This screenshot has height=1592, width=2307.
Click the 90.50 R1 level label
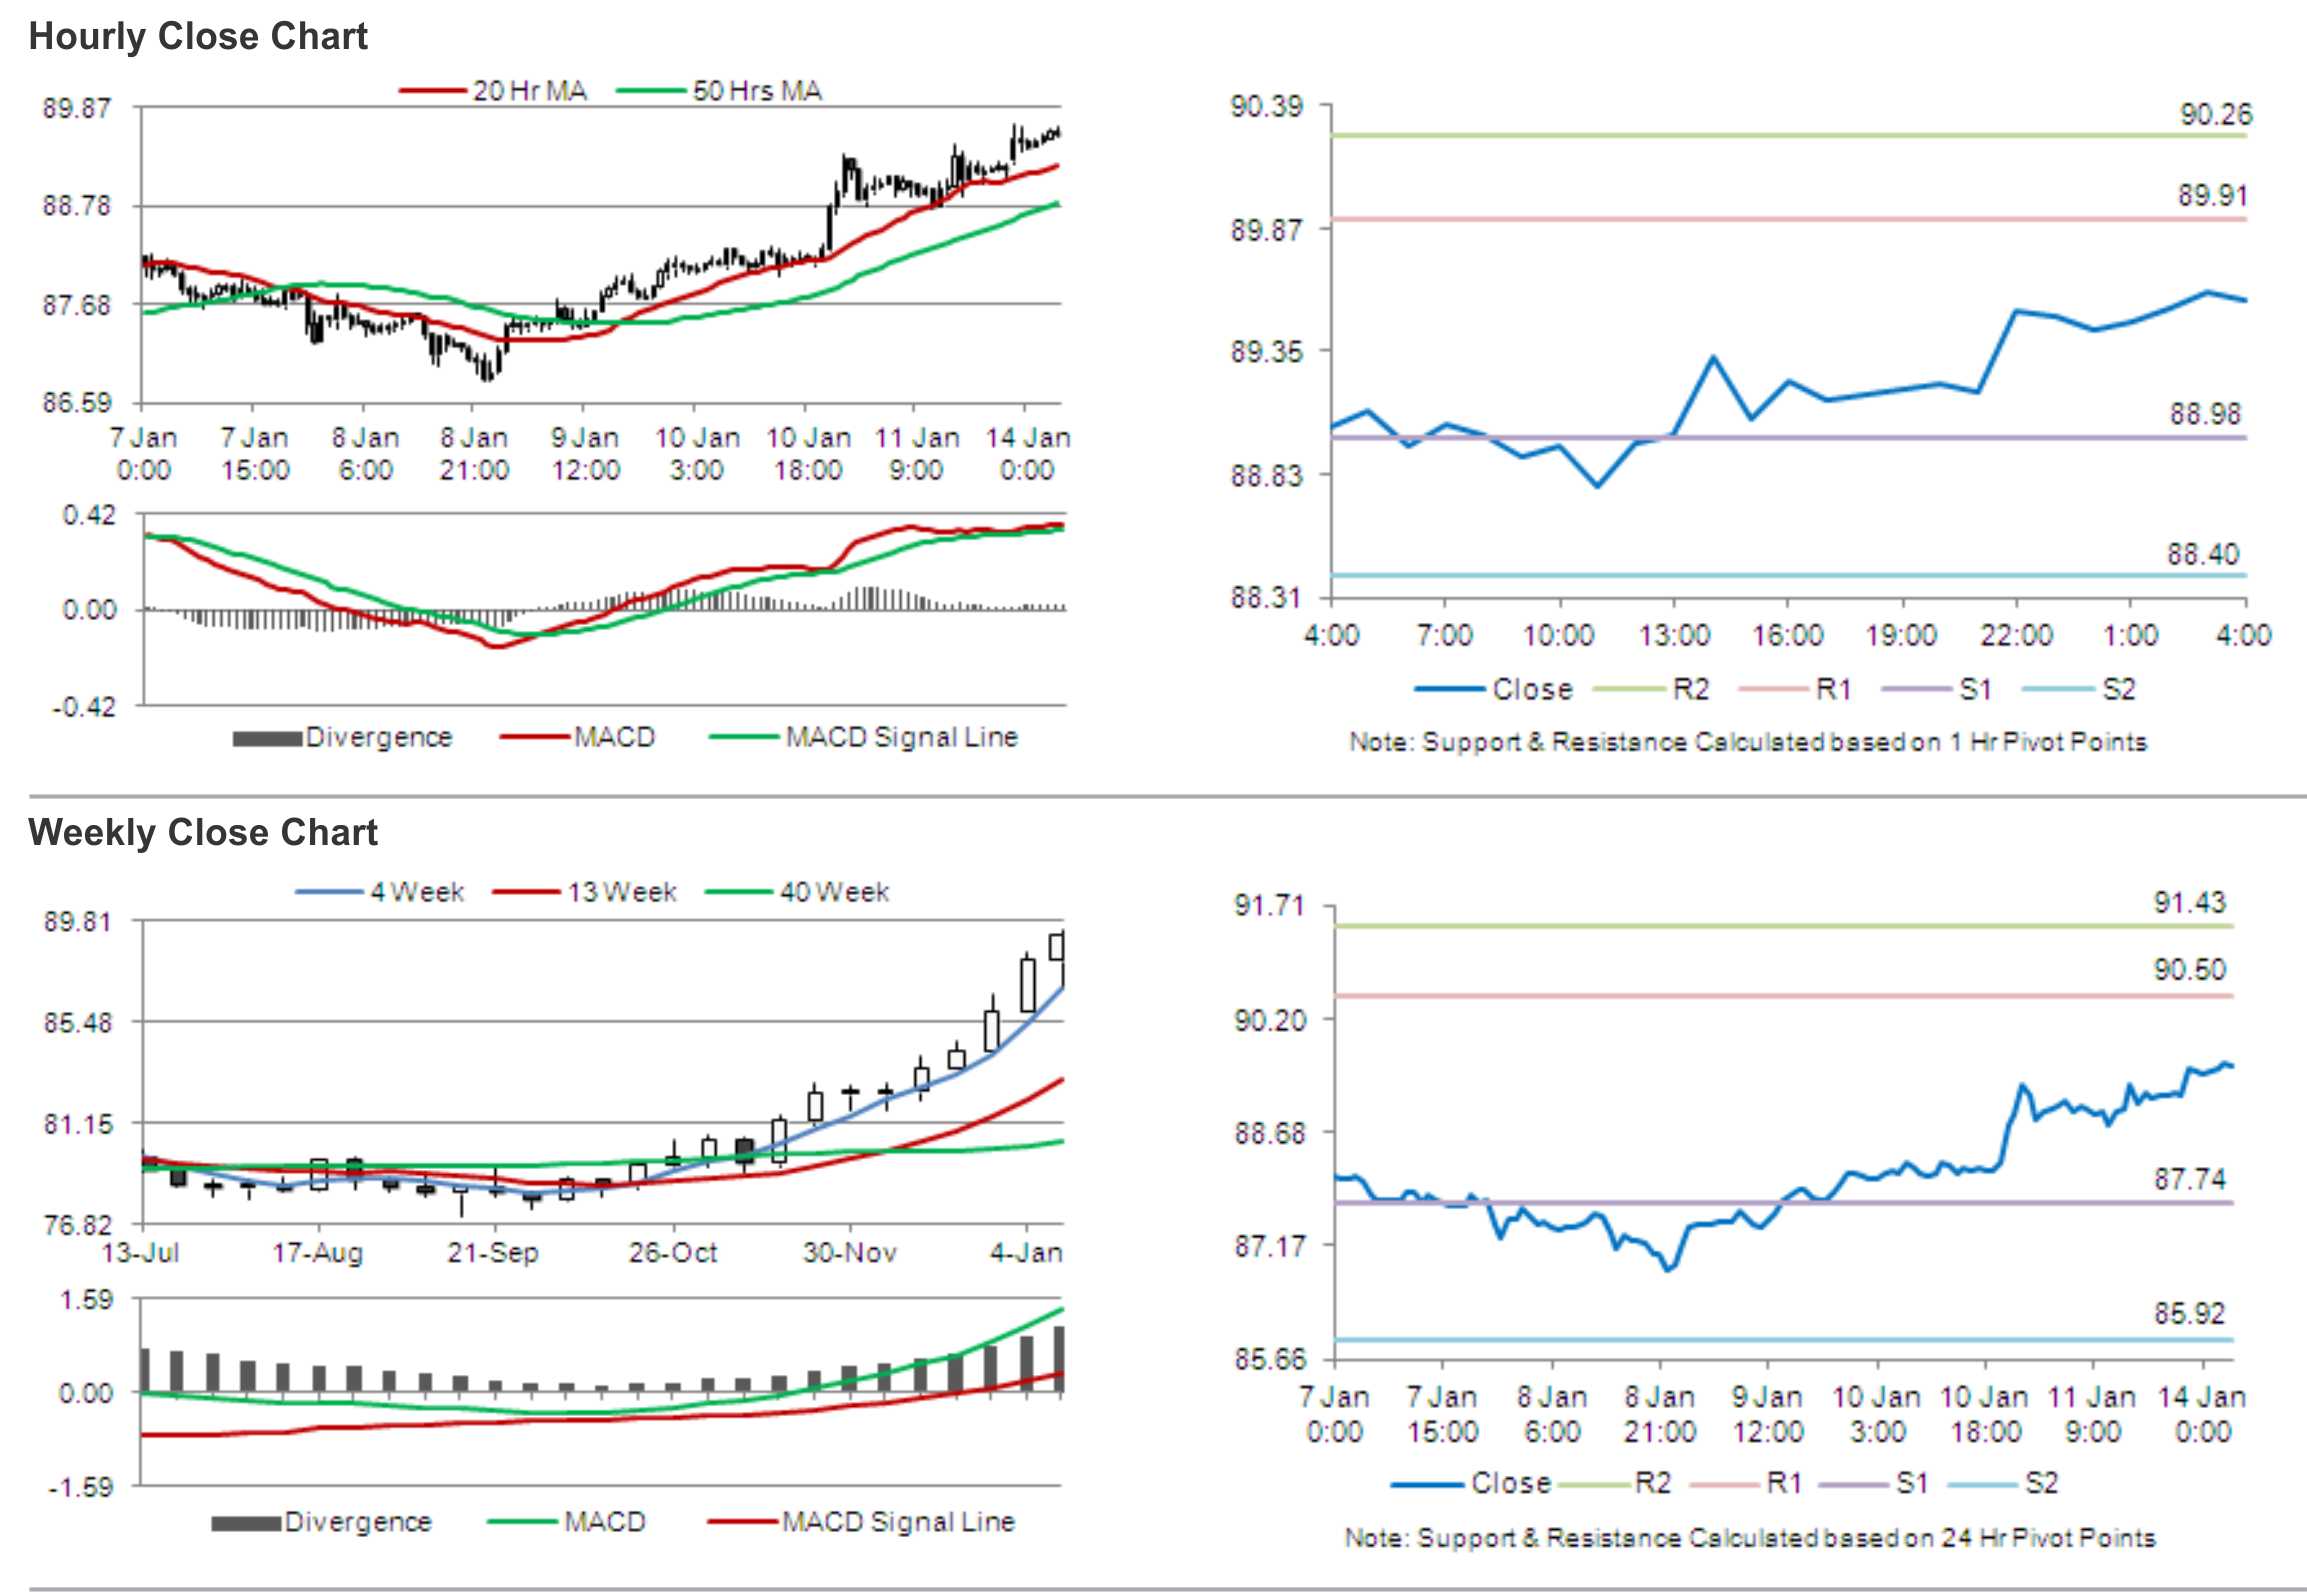tap(2190, 969)
